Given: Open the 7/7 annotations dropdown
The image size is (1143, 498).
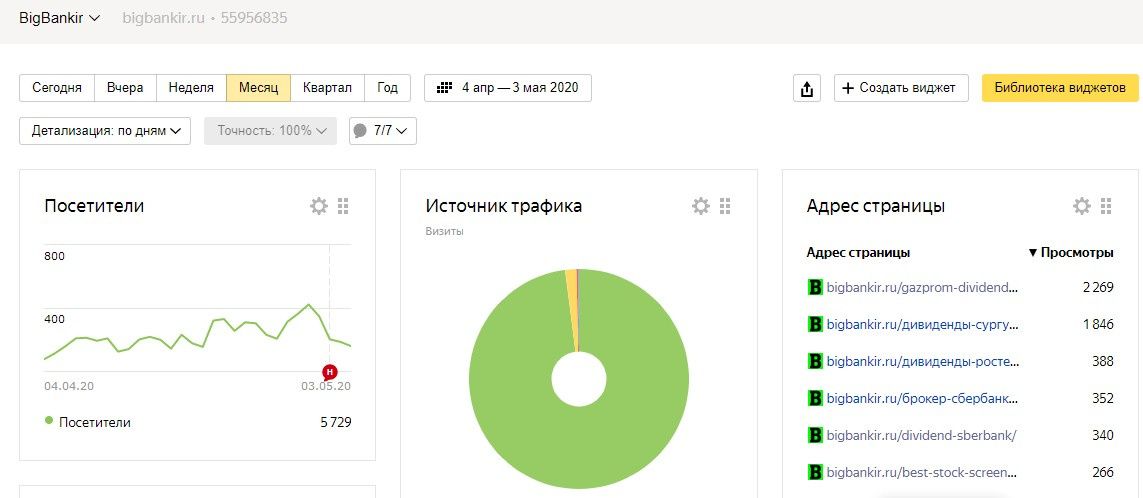Looking at the screenshot, I should 383,131.
